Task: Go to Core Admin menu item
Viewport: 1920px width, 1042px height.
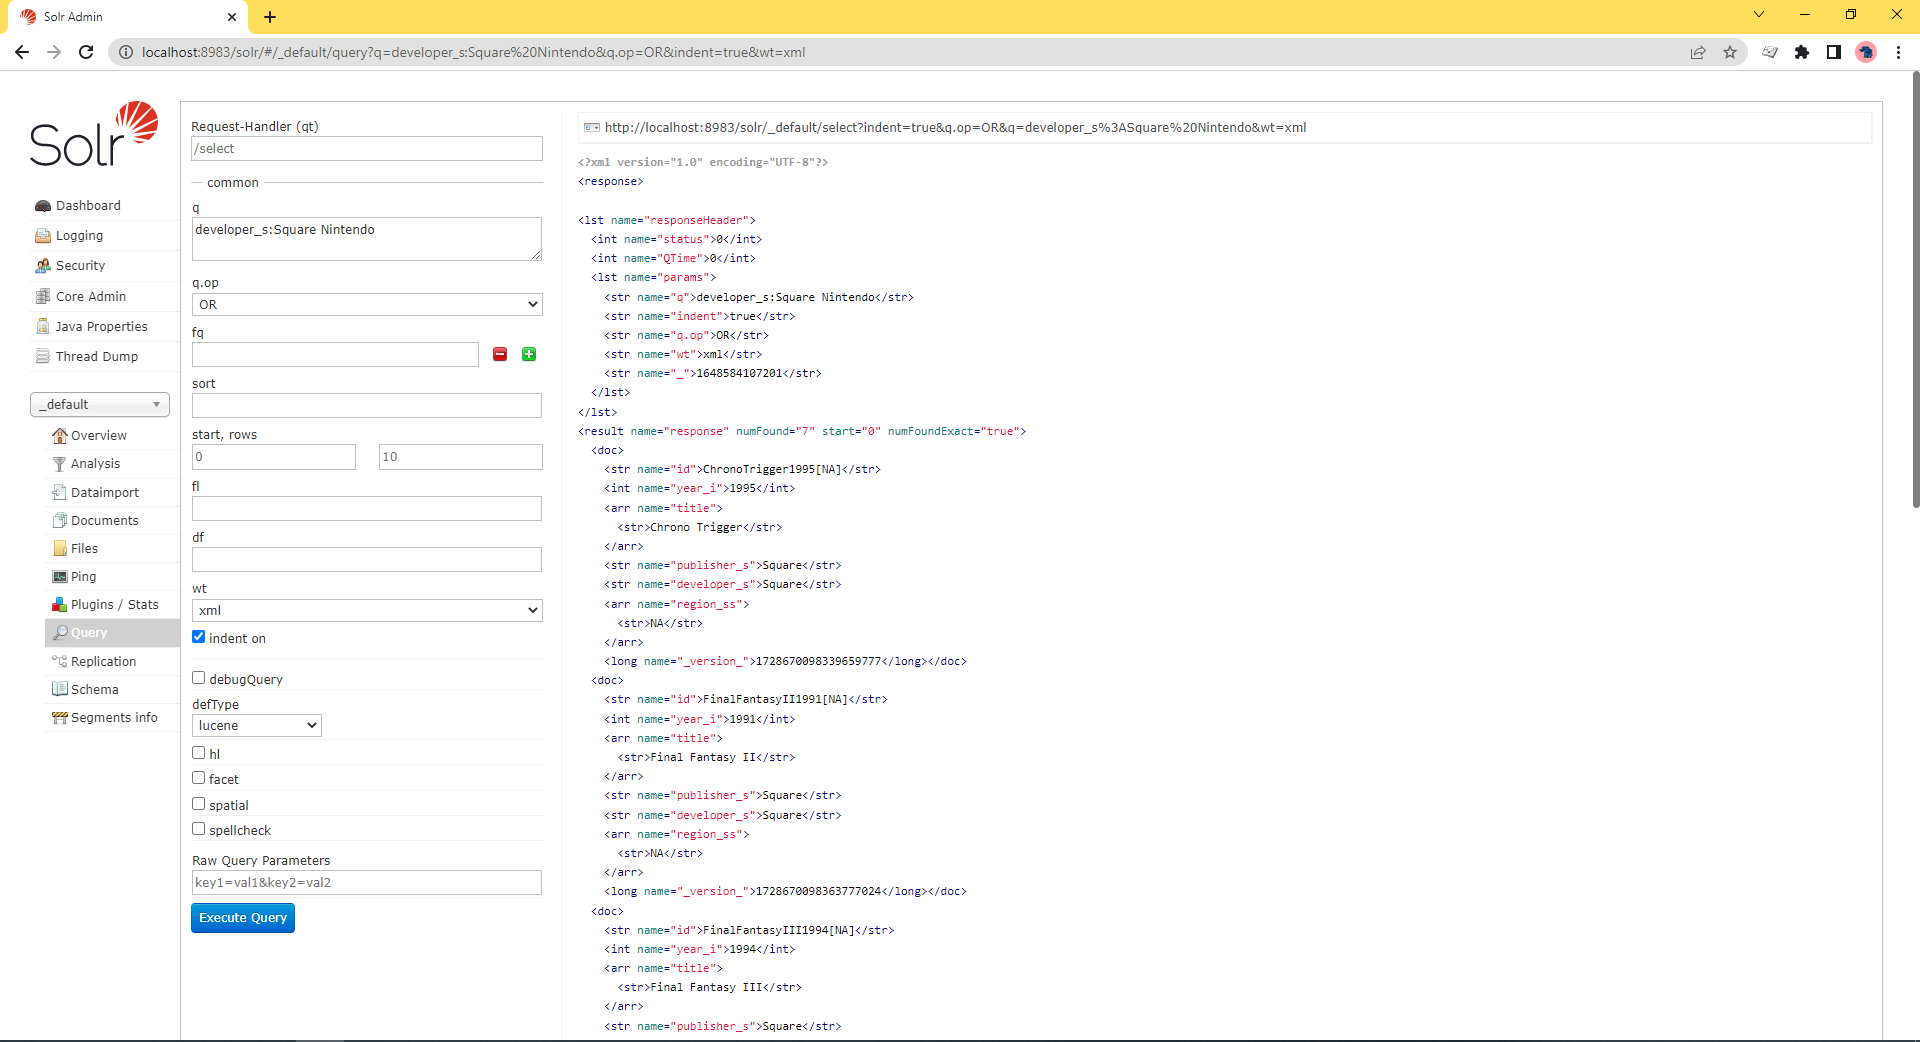Action: 104,297
